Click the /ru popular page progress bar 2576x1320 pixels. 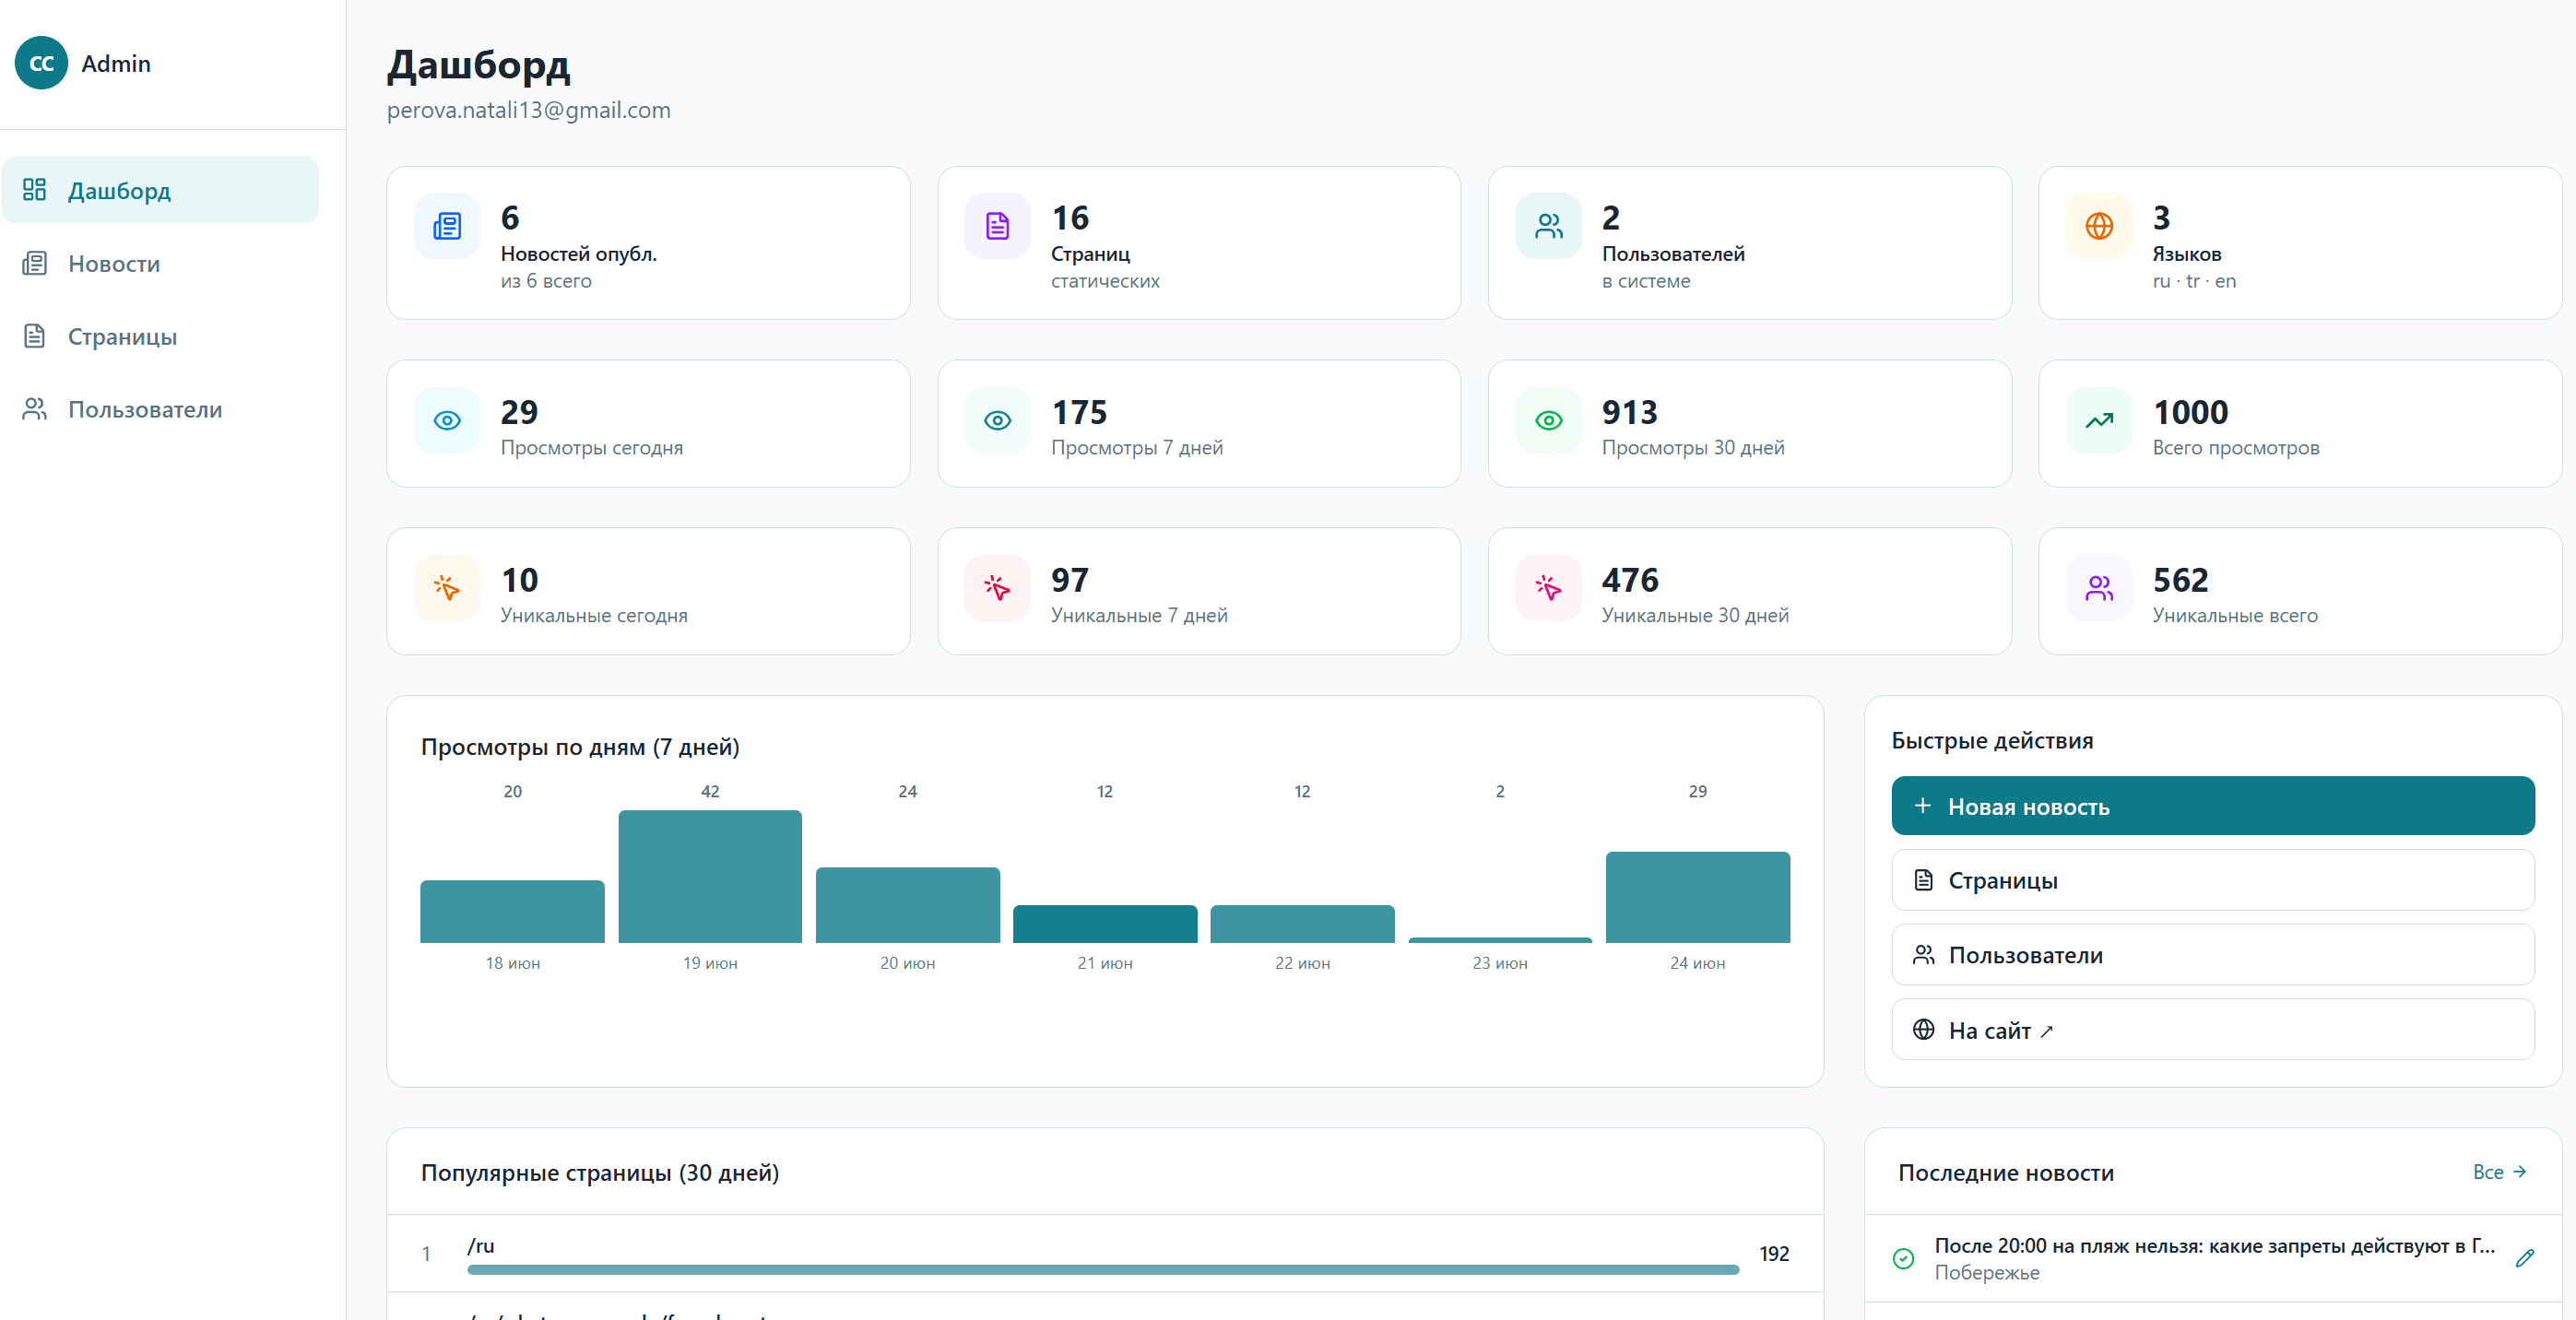tap(1102, 1269)
